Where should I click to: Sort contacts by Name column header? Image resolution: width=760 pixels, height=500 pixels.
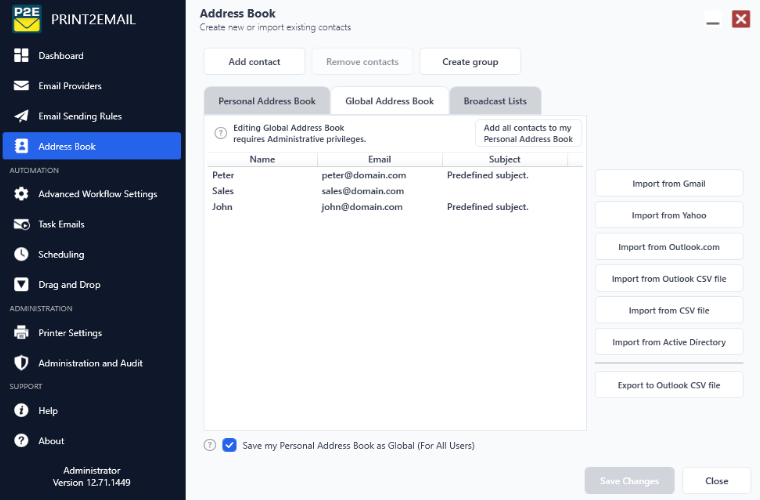tap(262, 159)
